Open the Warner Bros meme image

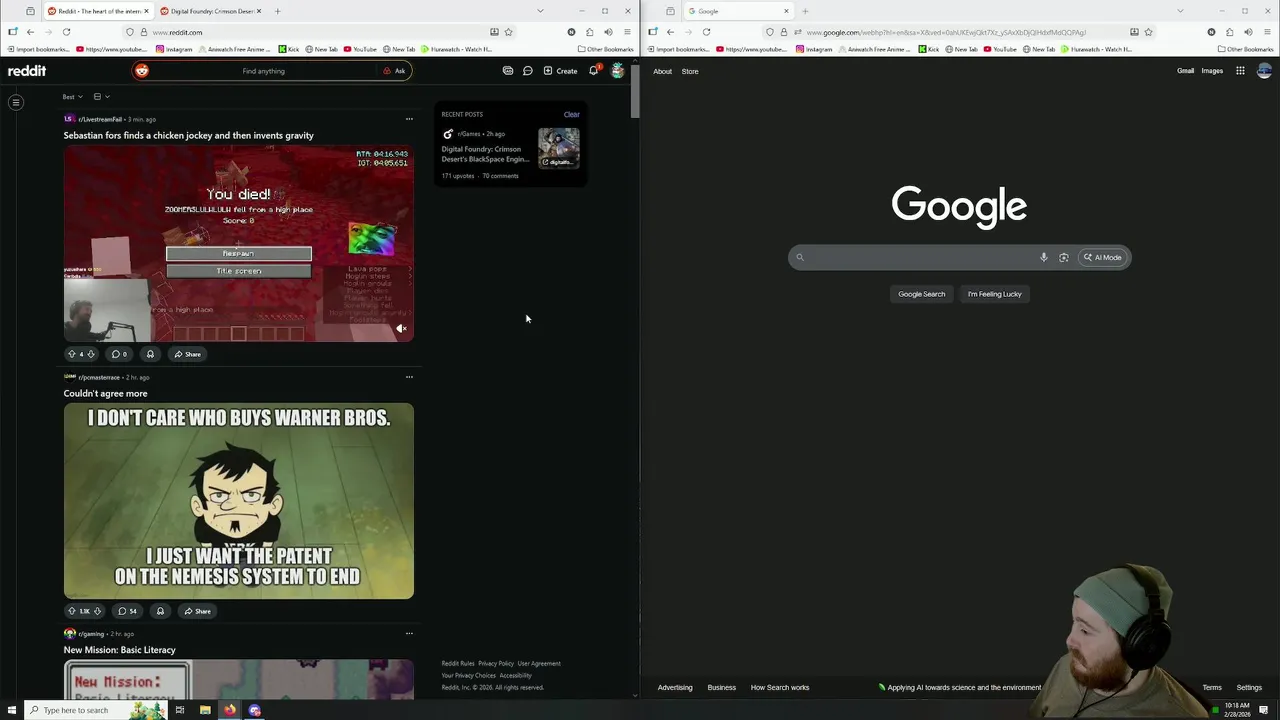point(239,501)
